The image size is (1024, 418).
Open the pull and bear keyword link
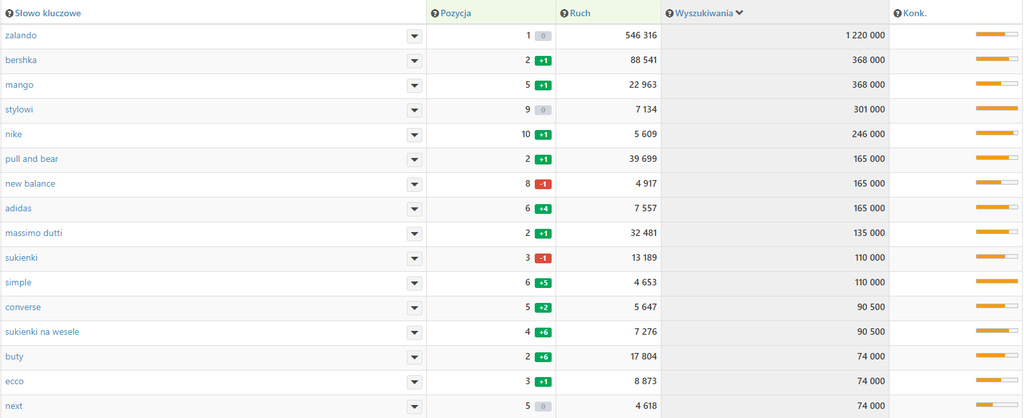tap(32, 159)
